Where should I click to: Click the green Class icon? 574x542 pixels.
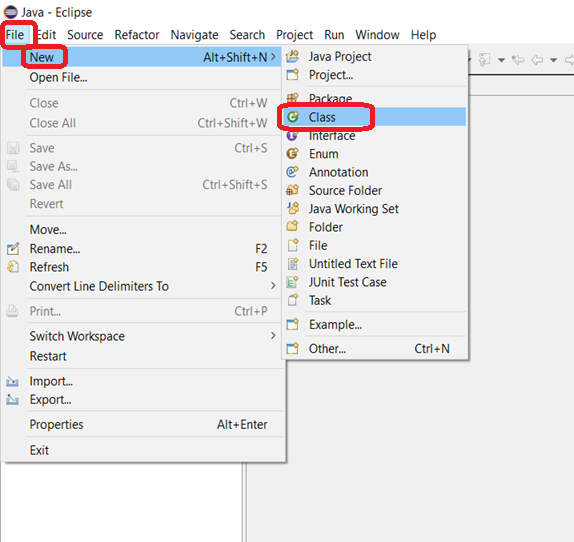(292, 117)
